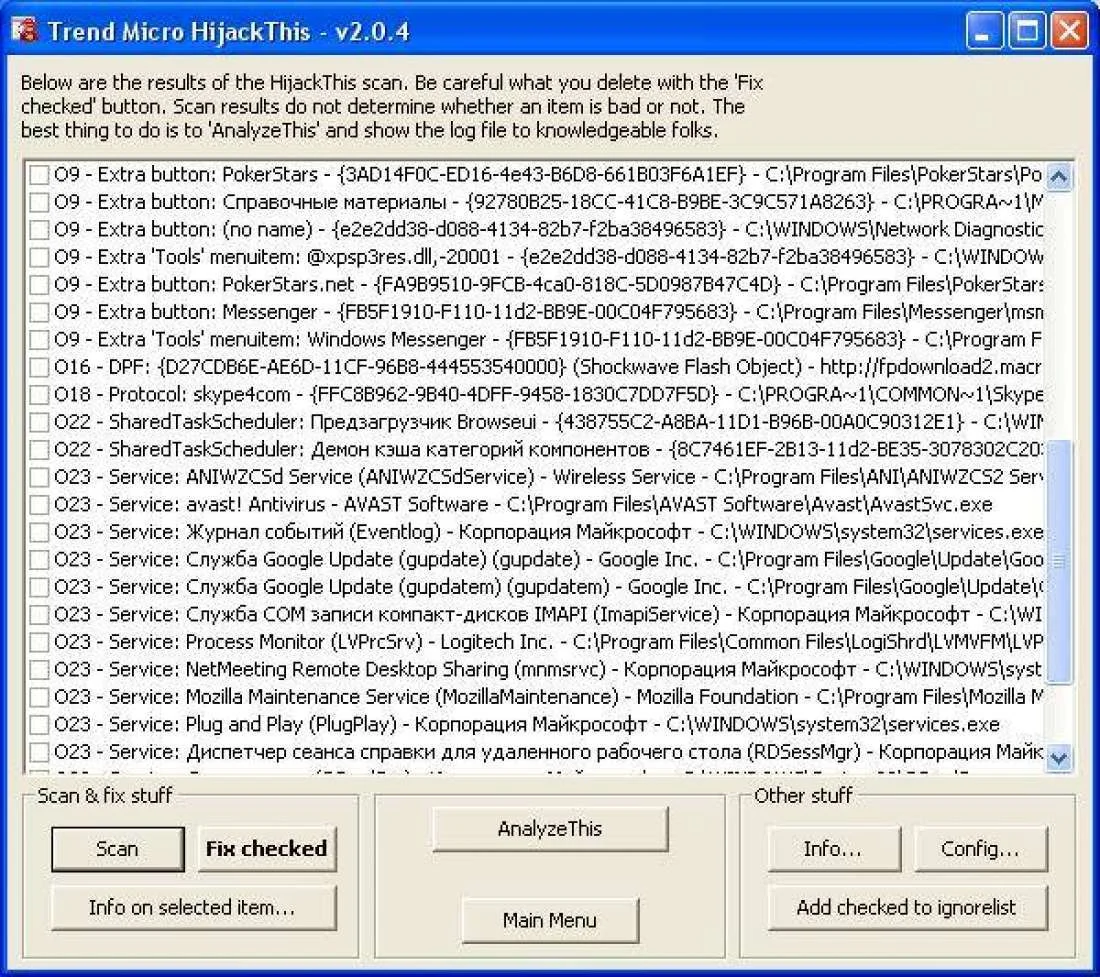
Task: Click the results list scrollbar thumb
Action: point(1059,561)
